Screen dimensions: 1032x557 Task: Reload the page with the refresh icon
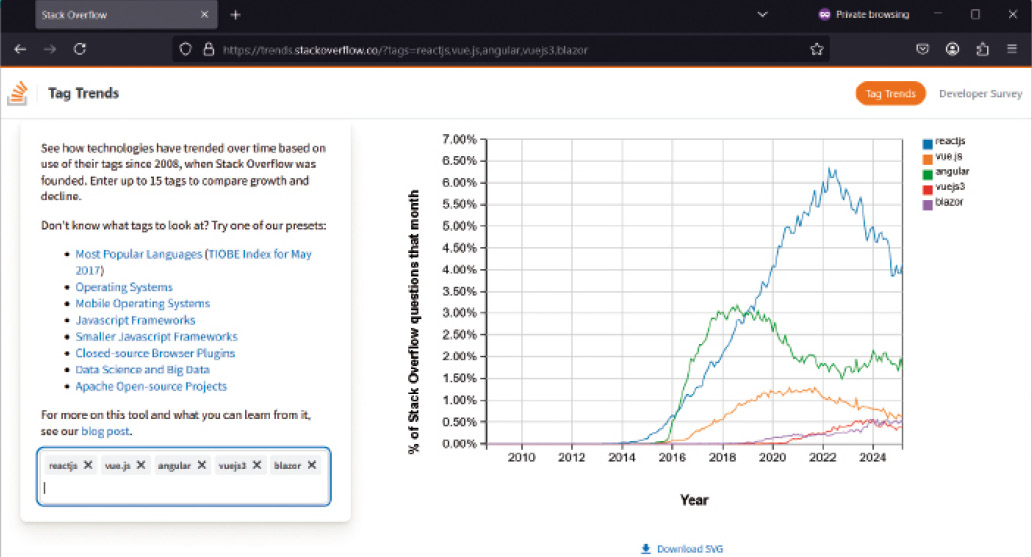coord(80,49)
